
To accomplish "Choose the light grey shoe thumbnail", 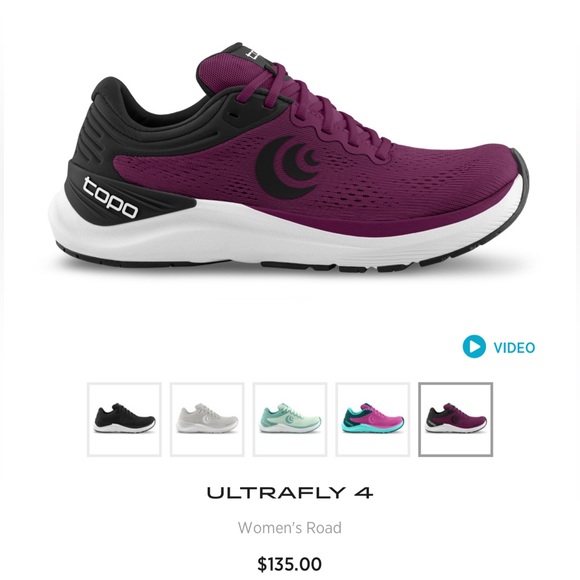I will click(207, 419).
